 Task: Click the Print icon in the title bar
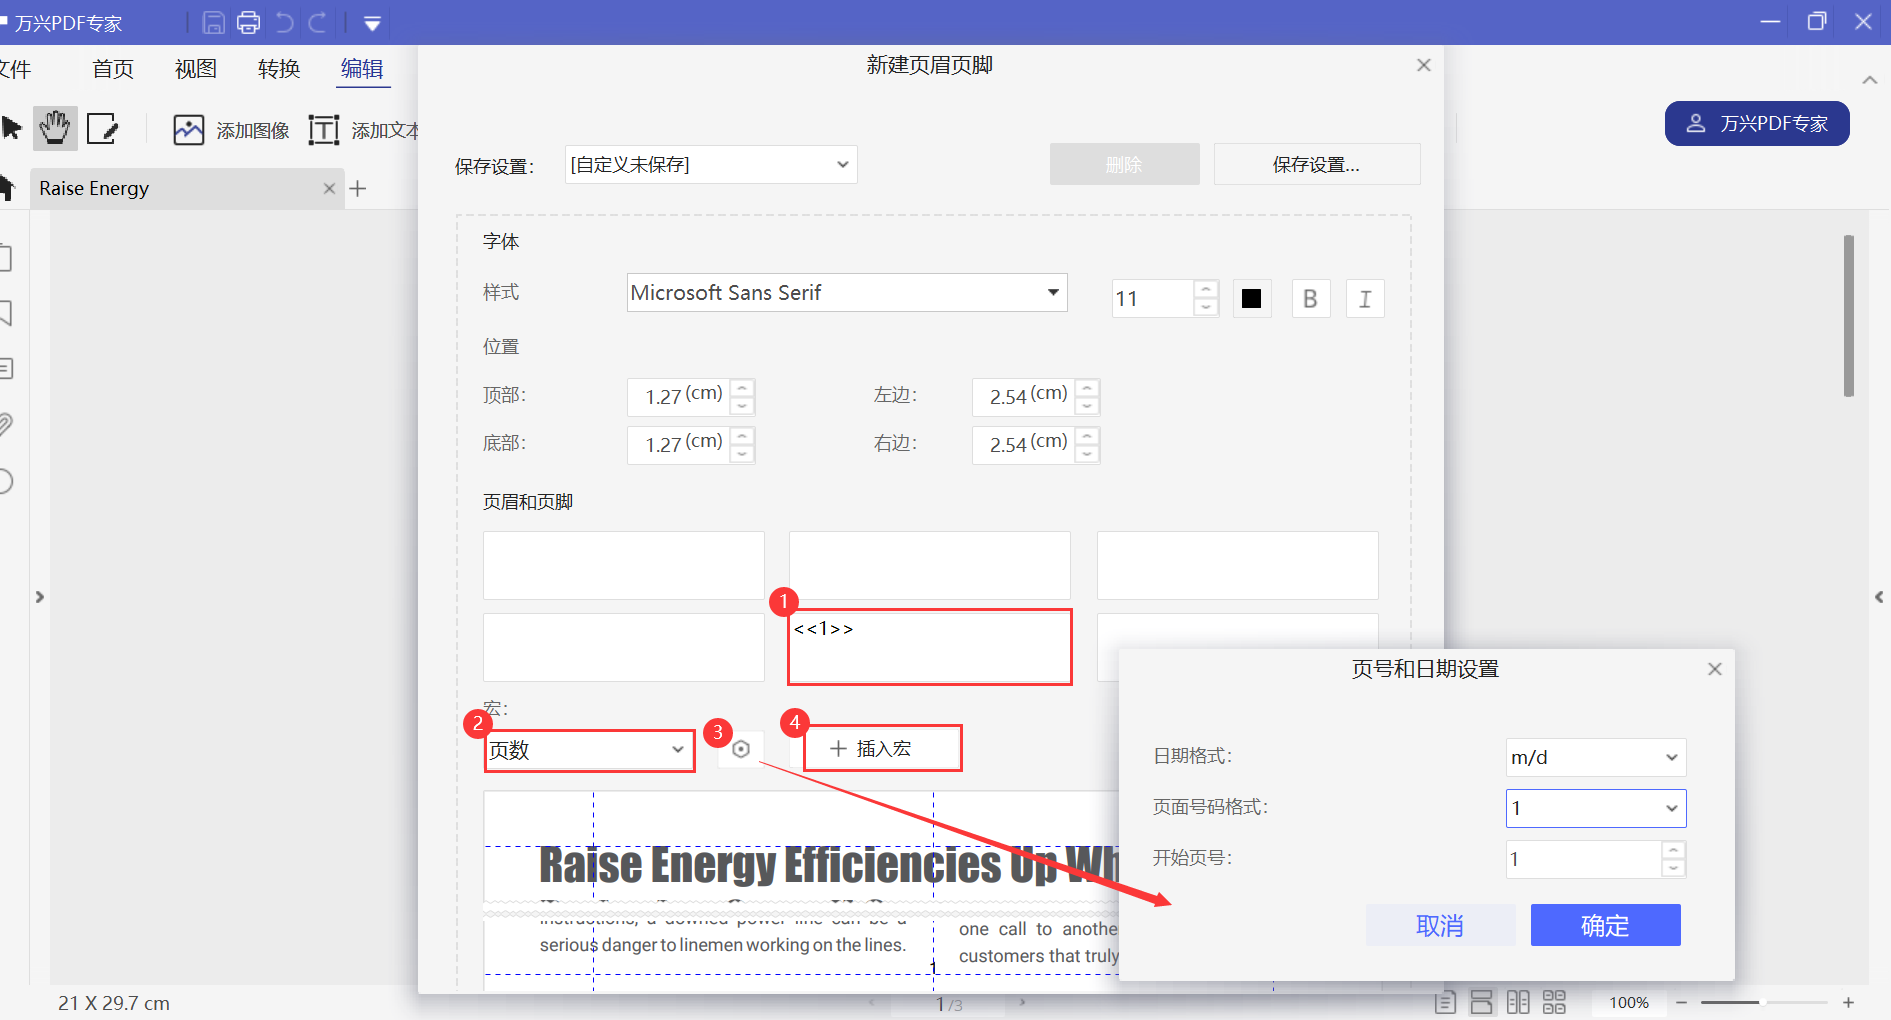pos(248,21)
